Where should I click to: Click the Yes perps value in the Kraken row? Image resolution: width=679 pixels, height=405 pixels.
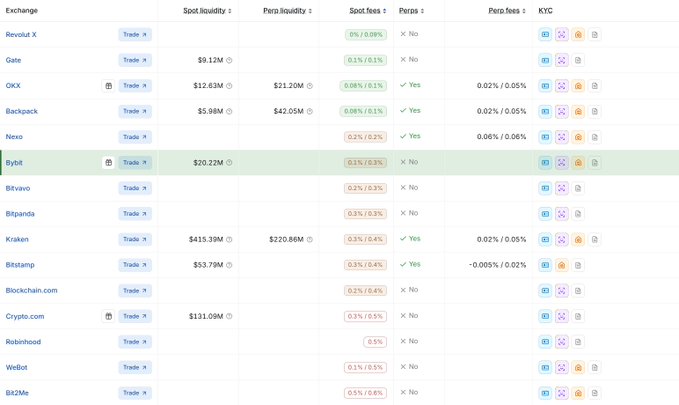(410, 239)
